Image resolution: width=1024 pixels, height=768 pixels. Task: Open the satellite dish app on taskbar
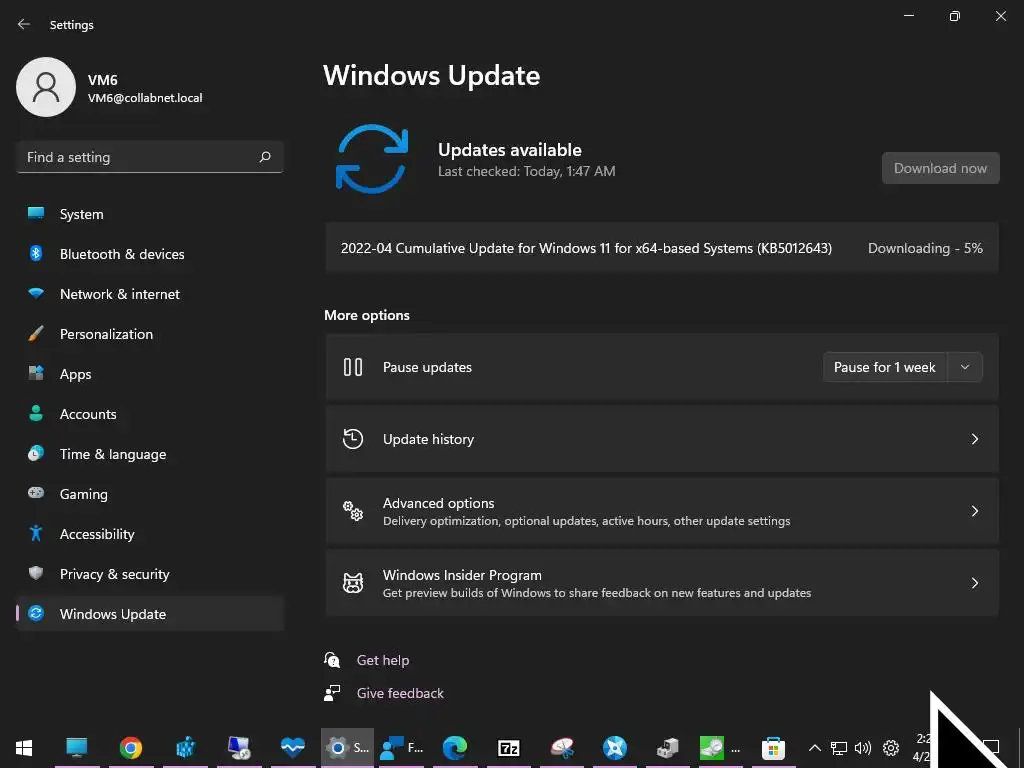[562, 747]
